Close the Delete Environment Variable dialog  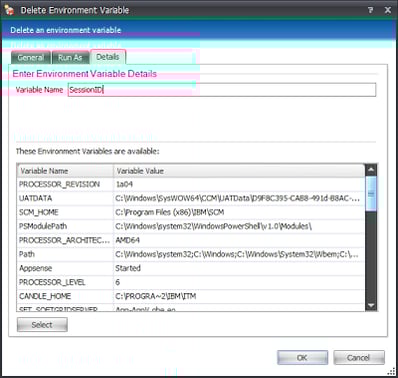click(388, 10)
